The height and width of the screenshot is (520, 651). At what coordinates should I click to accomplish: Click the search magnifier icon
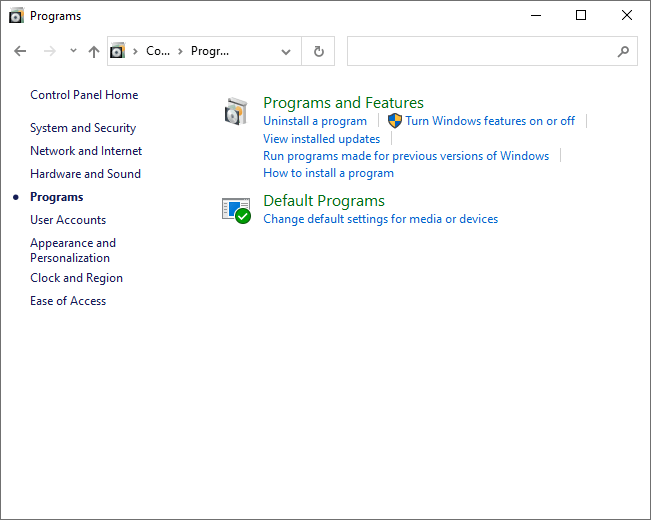point(623,51)
